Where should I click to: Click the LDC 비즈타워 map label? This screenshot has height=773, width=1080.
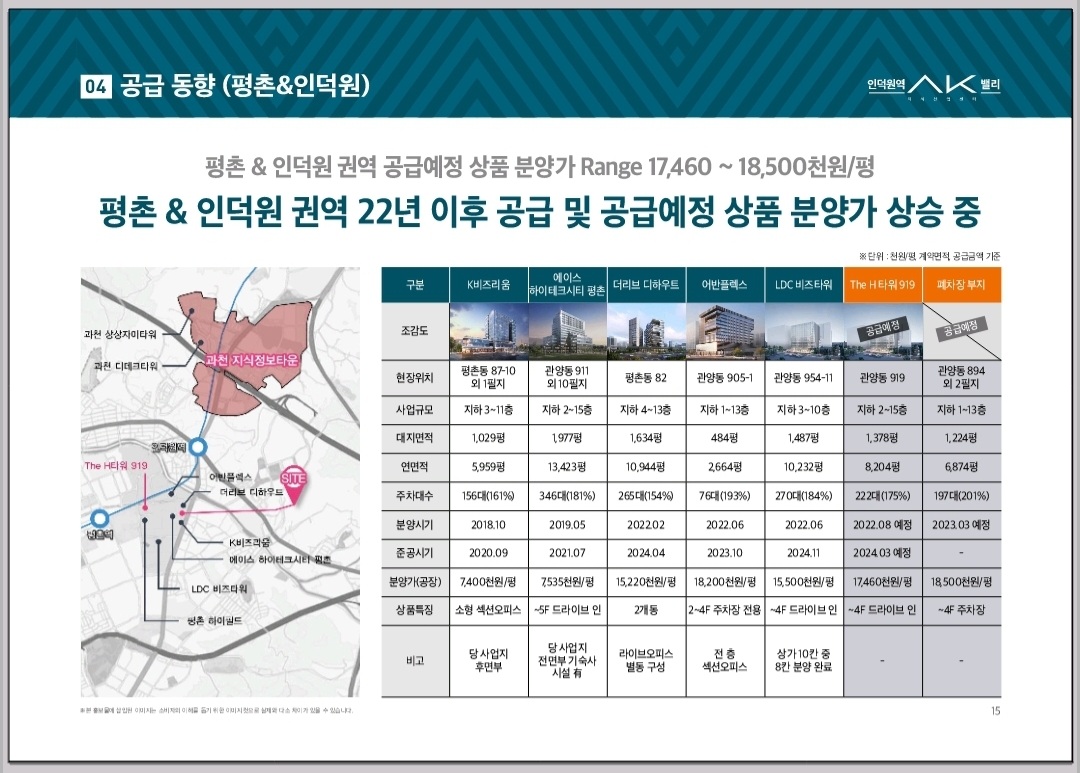point(219,589)
